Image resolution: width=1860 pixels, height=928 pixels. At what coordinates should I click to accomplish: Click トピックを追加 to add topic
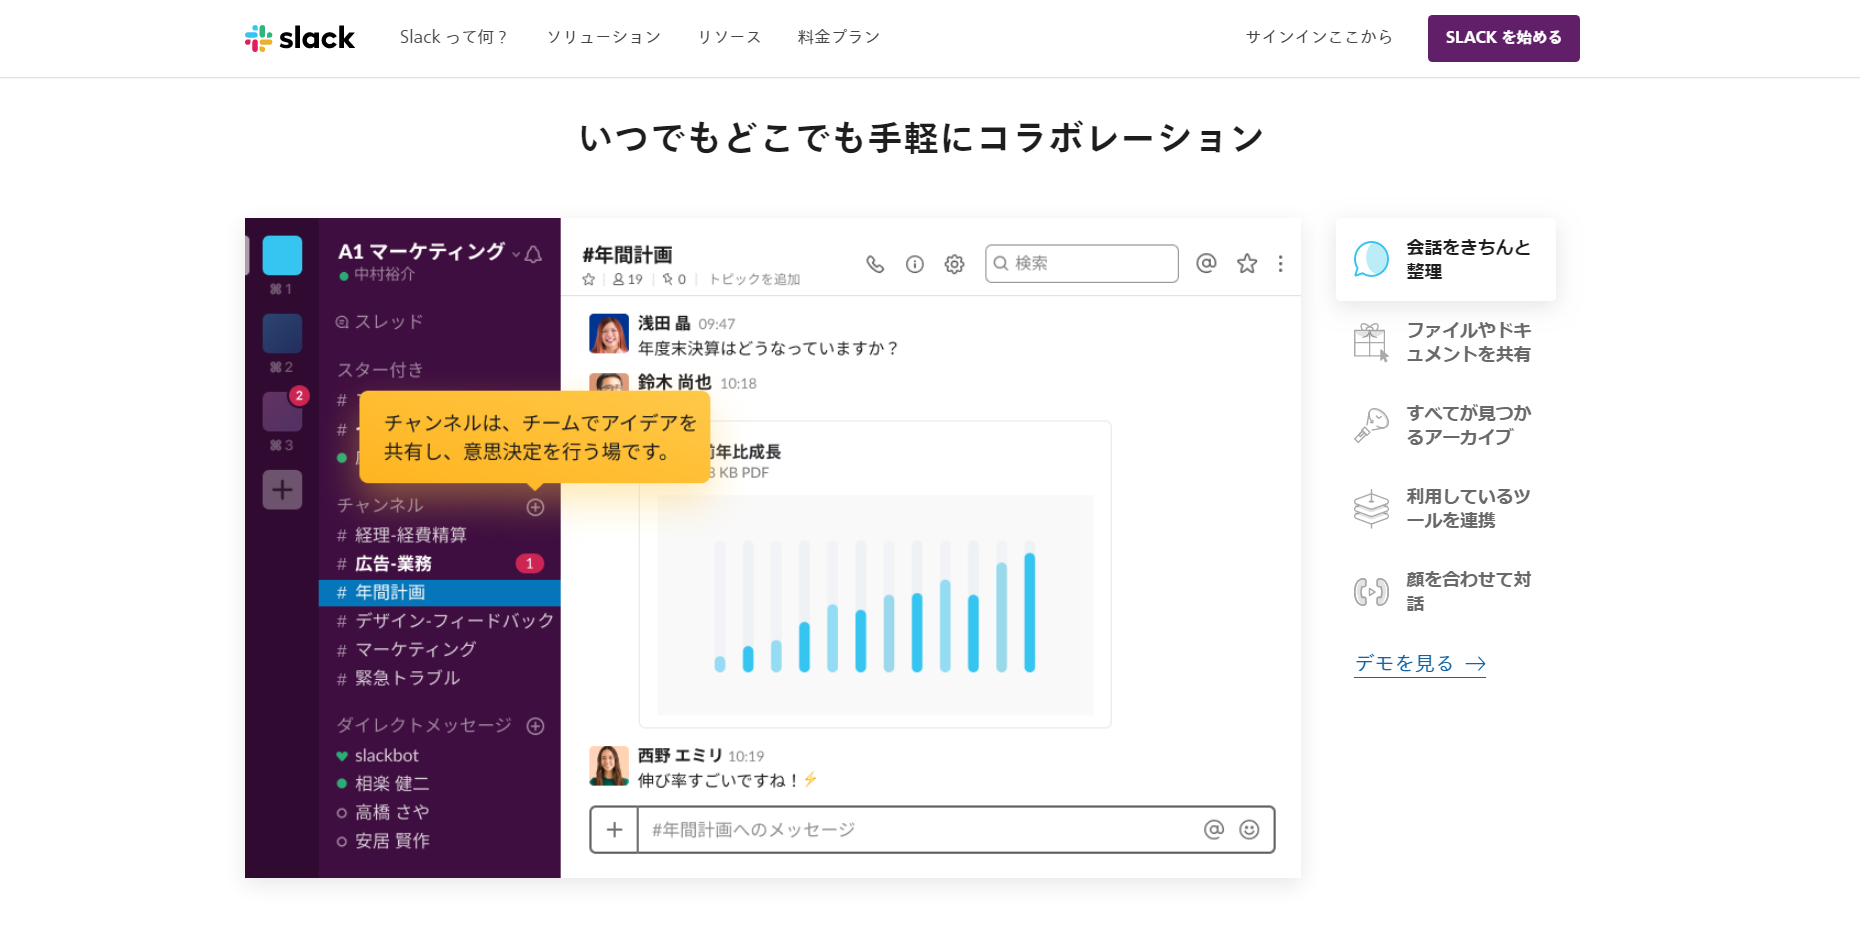pos(754,280)
